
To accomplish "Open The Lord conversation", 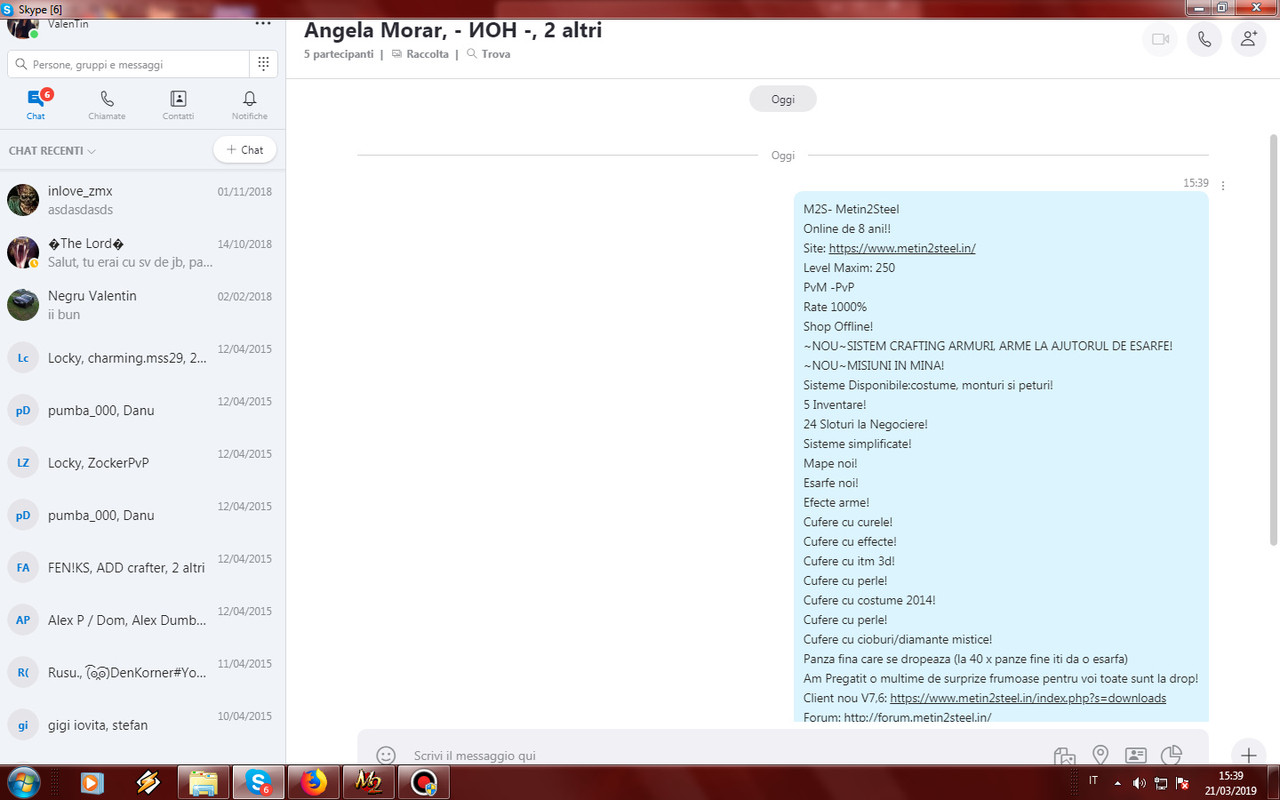I will (142, 253).
